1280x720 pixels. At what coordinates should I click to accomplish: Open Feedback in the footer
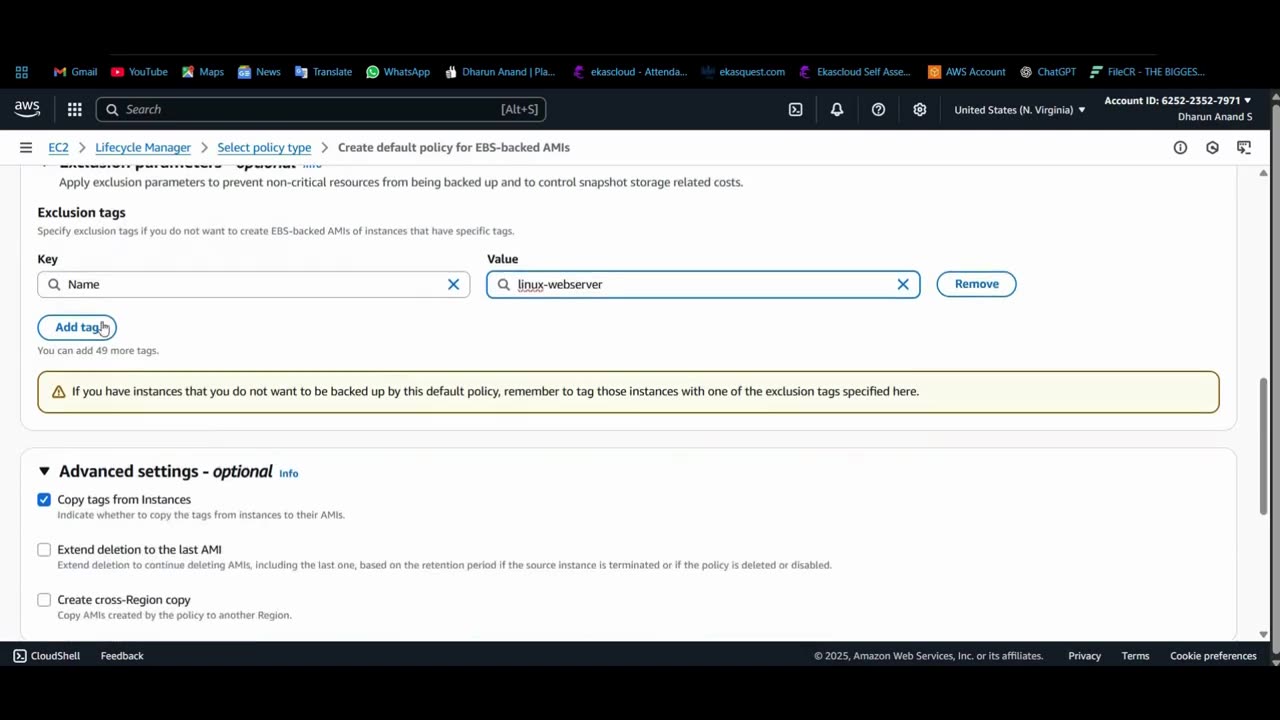pos(122,656)
